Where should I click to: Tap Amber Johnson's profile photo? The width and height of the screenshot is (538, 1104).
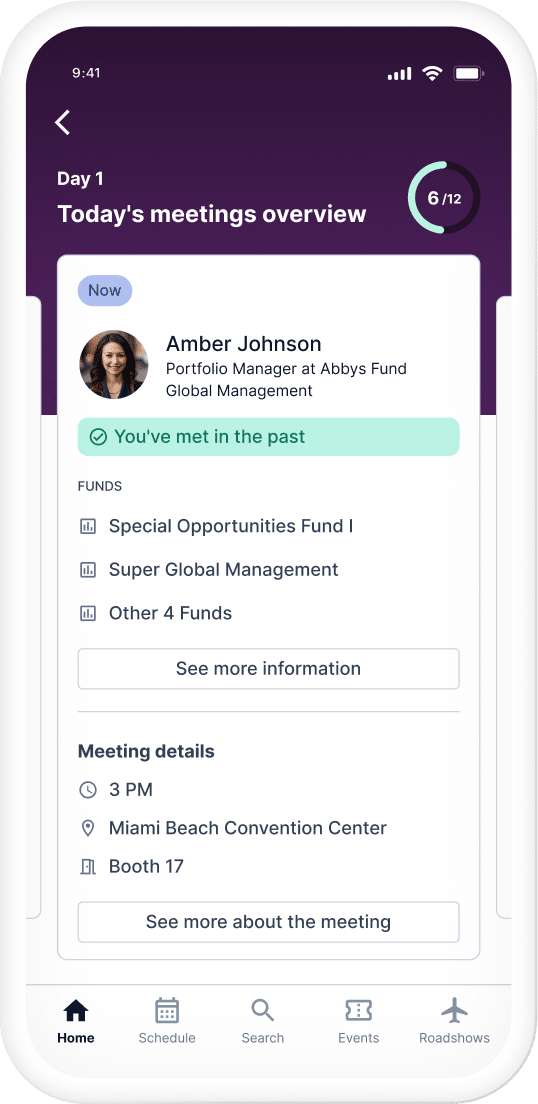[x=113, y=365]
